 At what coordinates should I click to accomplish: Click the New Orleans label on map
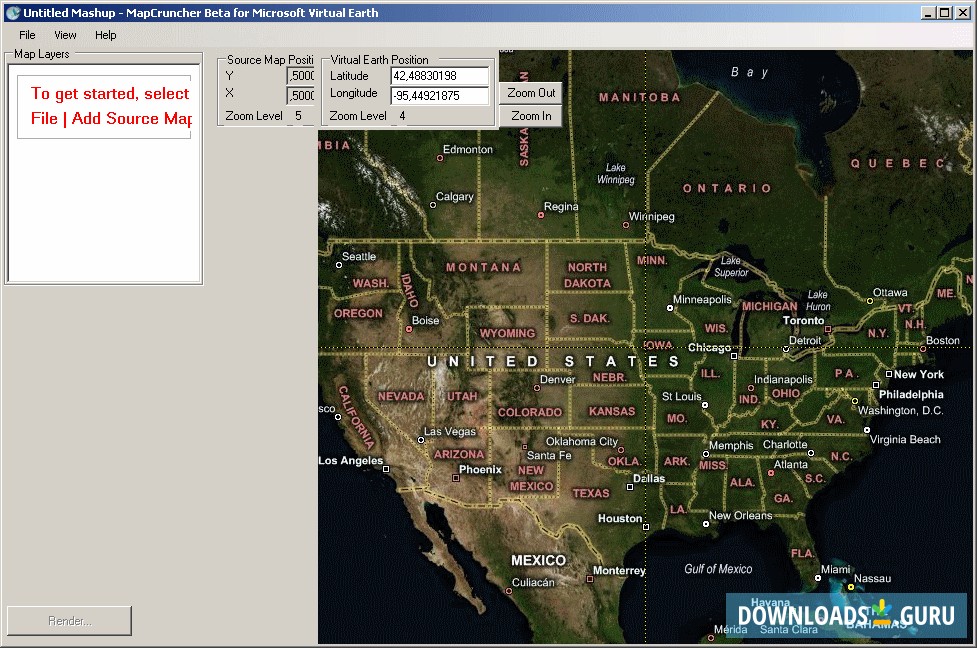pyautogui.click(x=740, y=515)
